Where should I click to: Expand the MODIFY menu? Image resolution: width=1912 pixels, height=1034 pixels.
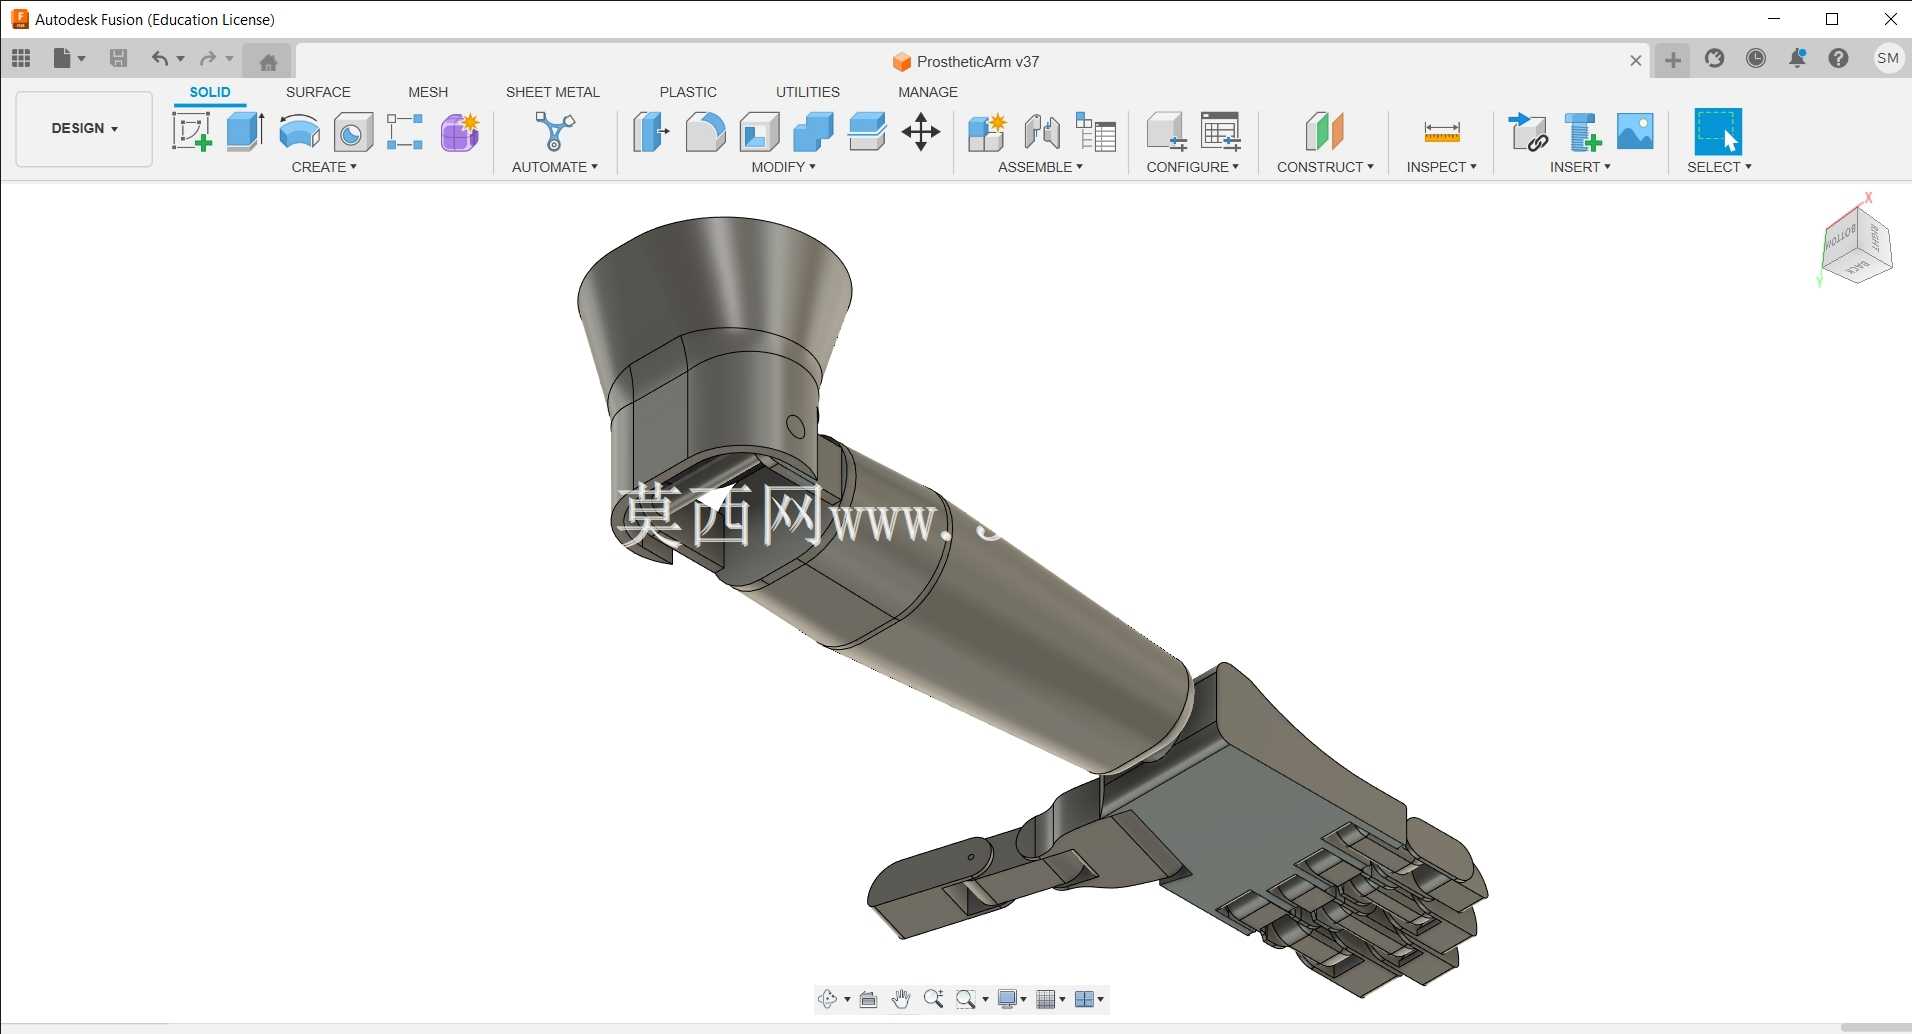(784, 167)
